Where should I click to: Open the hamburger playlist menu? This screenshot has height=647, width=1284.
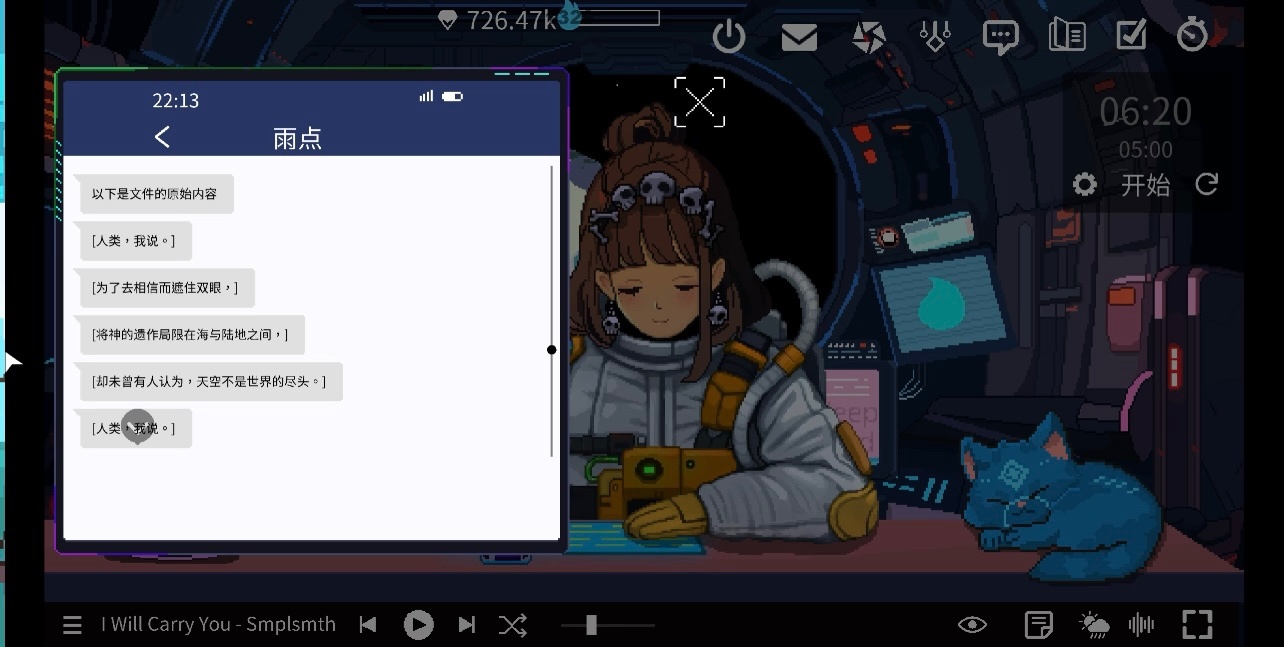coord(72,625)
